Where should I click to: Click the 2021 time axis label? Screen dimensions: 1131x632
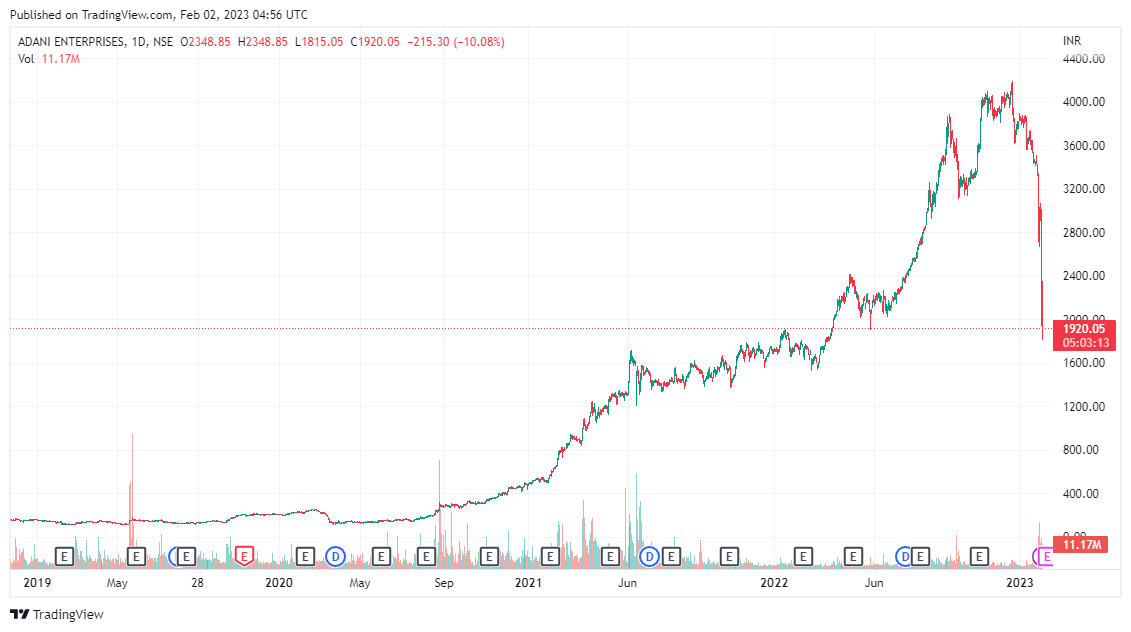tap(528, 582)
